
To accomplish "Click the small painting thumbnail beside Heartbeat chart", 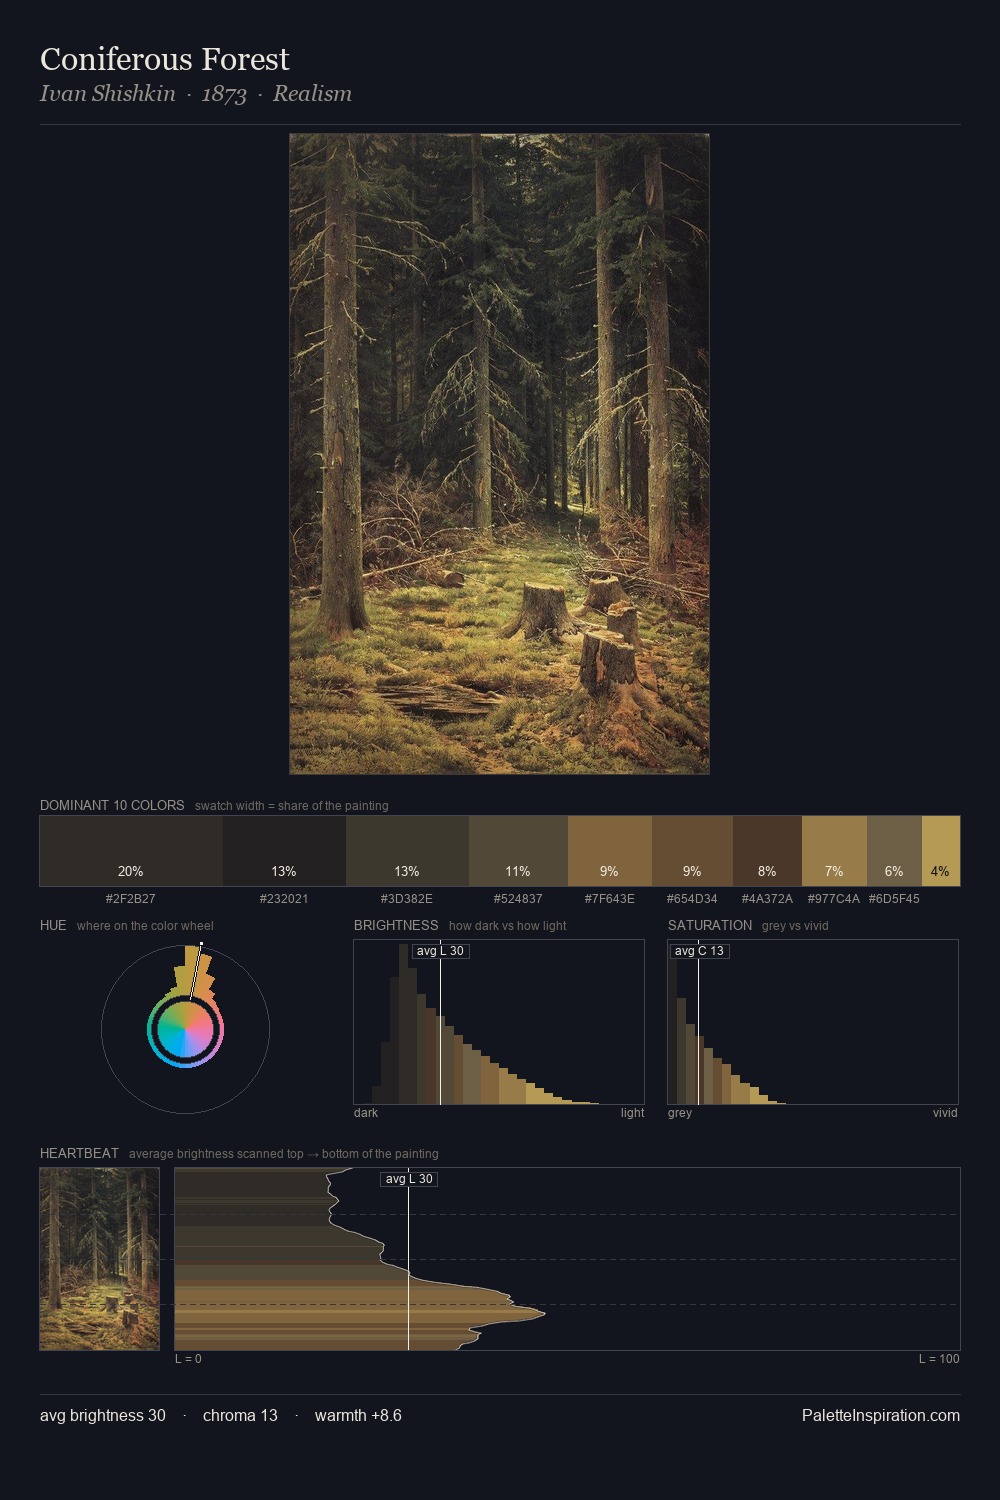I will pyautogui.click(x=100, y=1259).
